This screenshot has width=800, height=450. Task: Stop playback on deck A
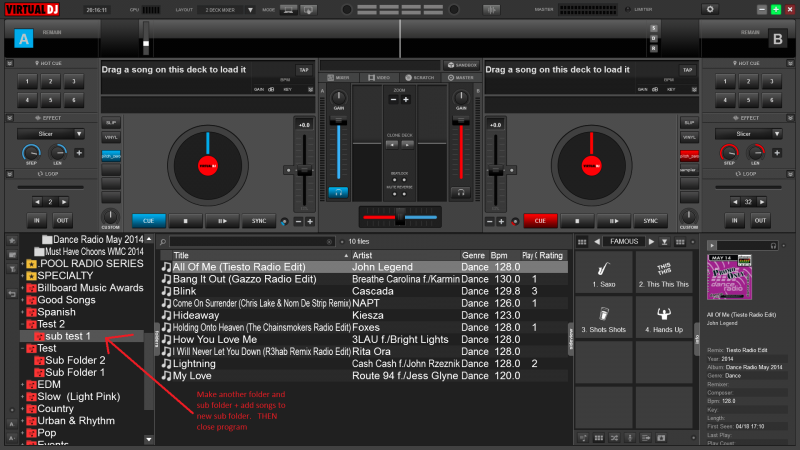click(x=185, y=221)
